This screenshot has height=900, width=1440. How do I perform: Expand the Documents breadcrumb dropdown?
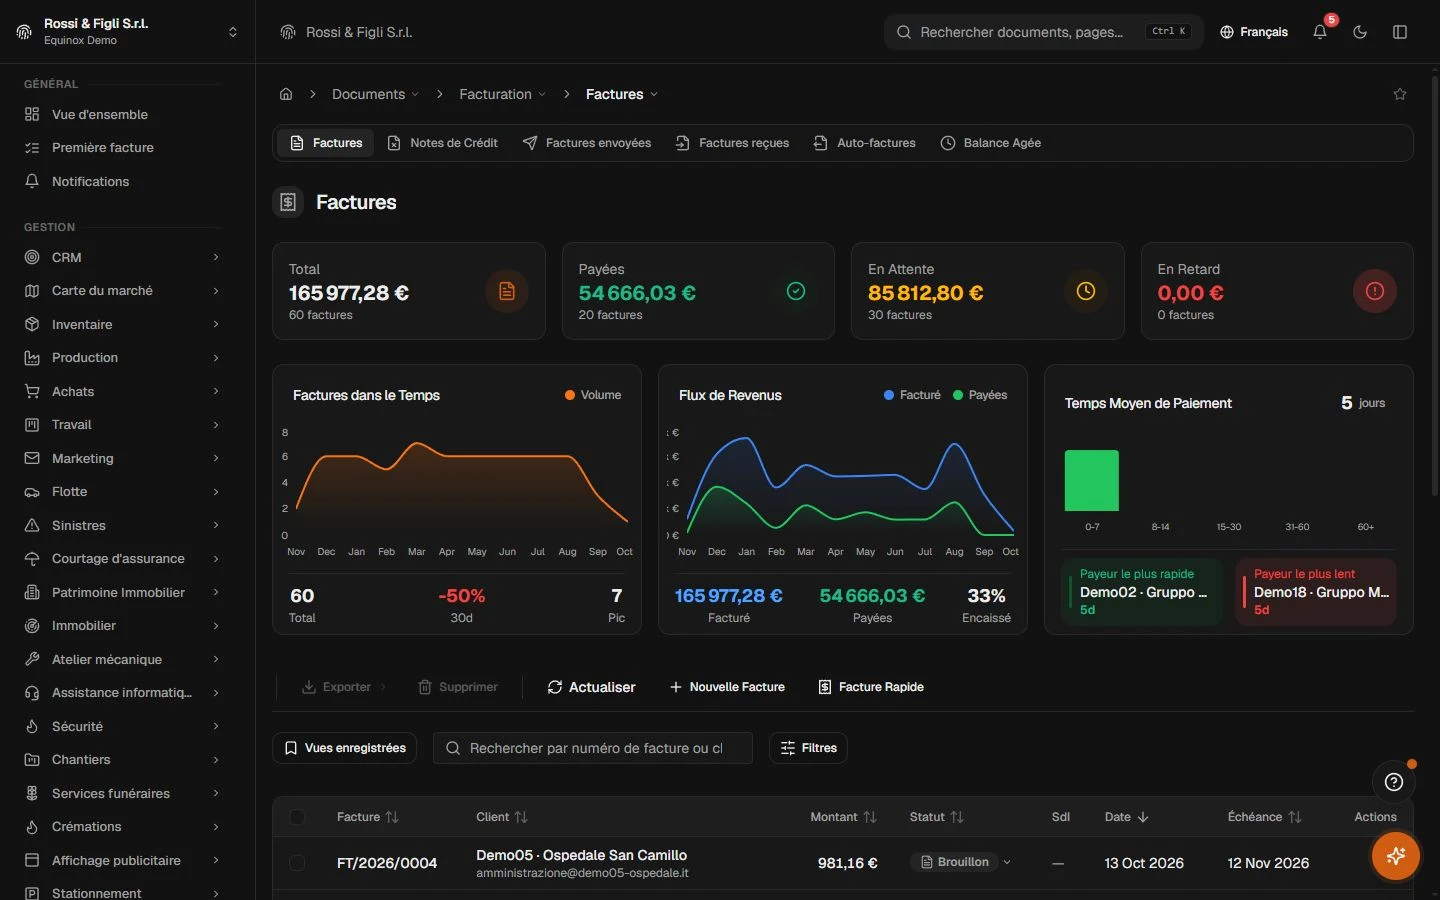click(375, 94)
